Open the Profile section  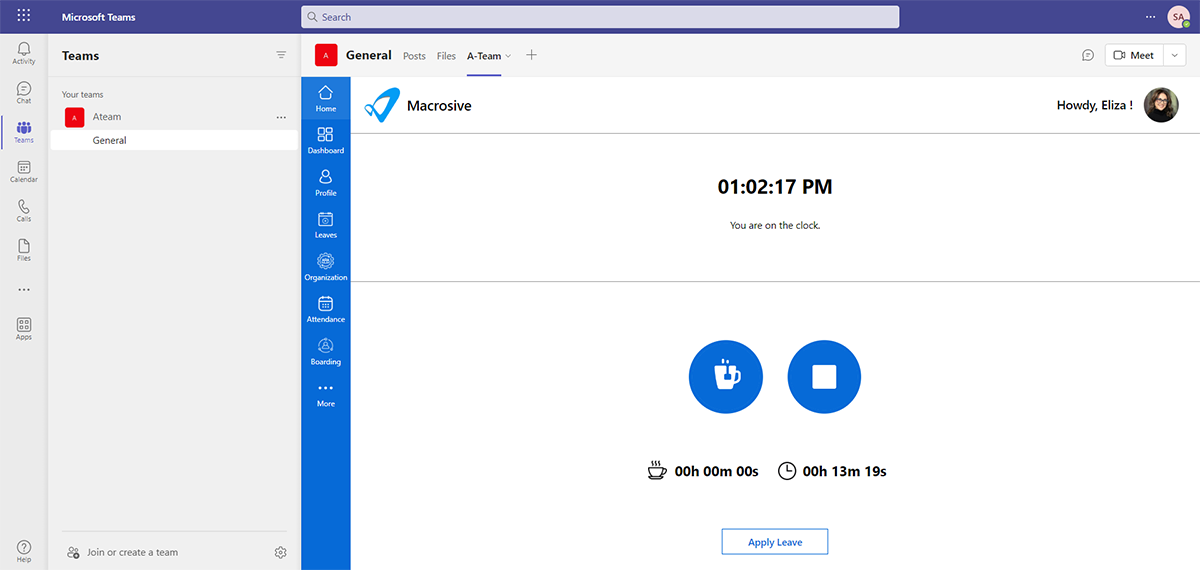pyautogui.click(x=325, y=182)
